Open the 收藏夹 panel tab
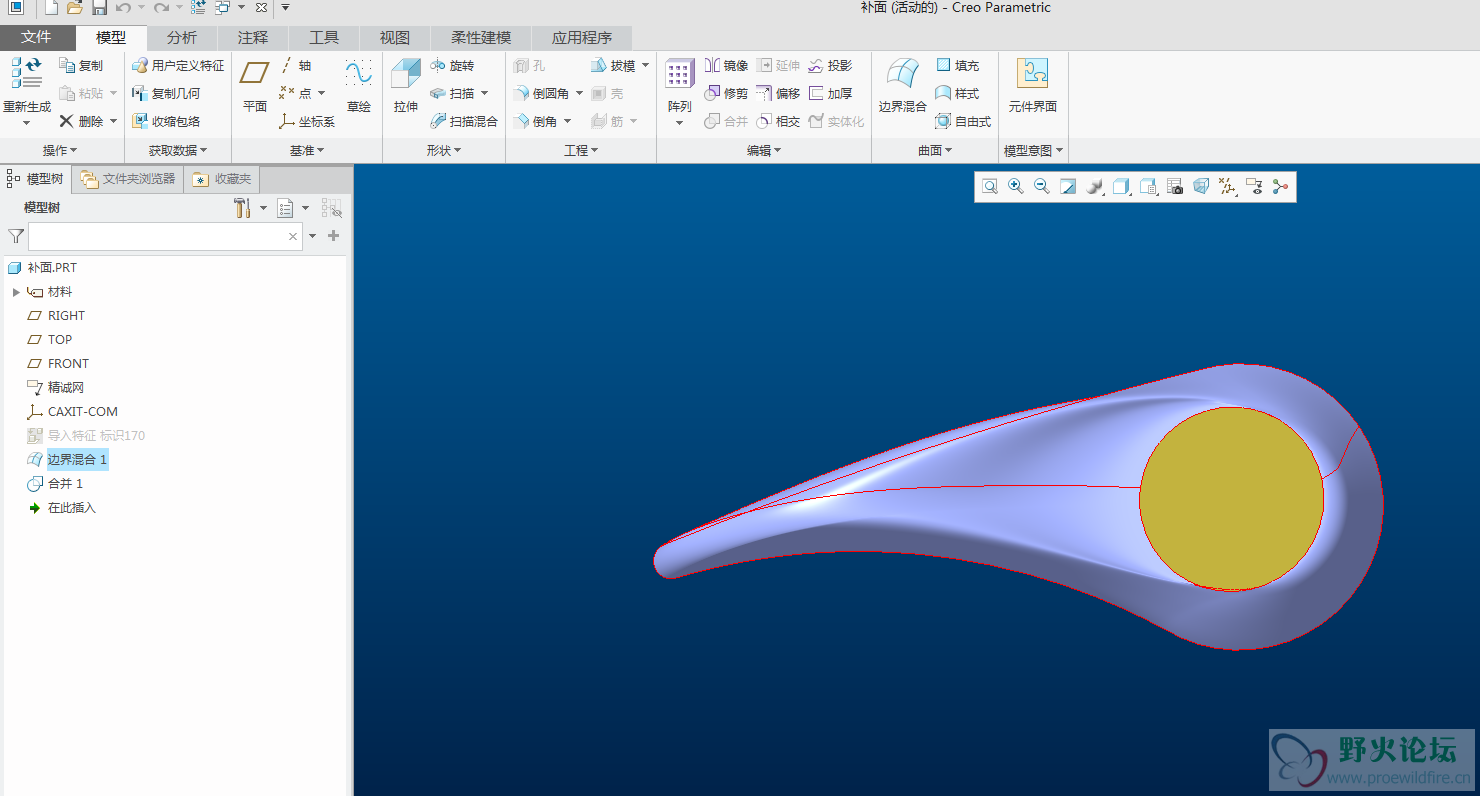This screenshot has height=796, width=1480. 223,179
